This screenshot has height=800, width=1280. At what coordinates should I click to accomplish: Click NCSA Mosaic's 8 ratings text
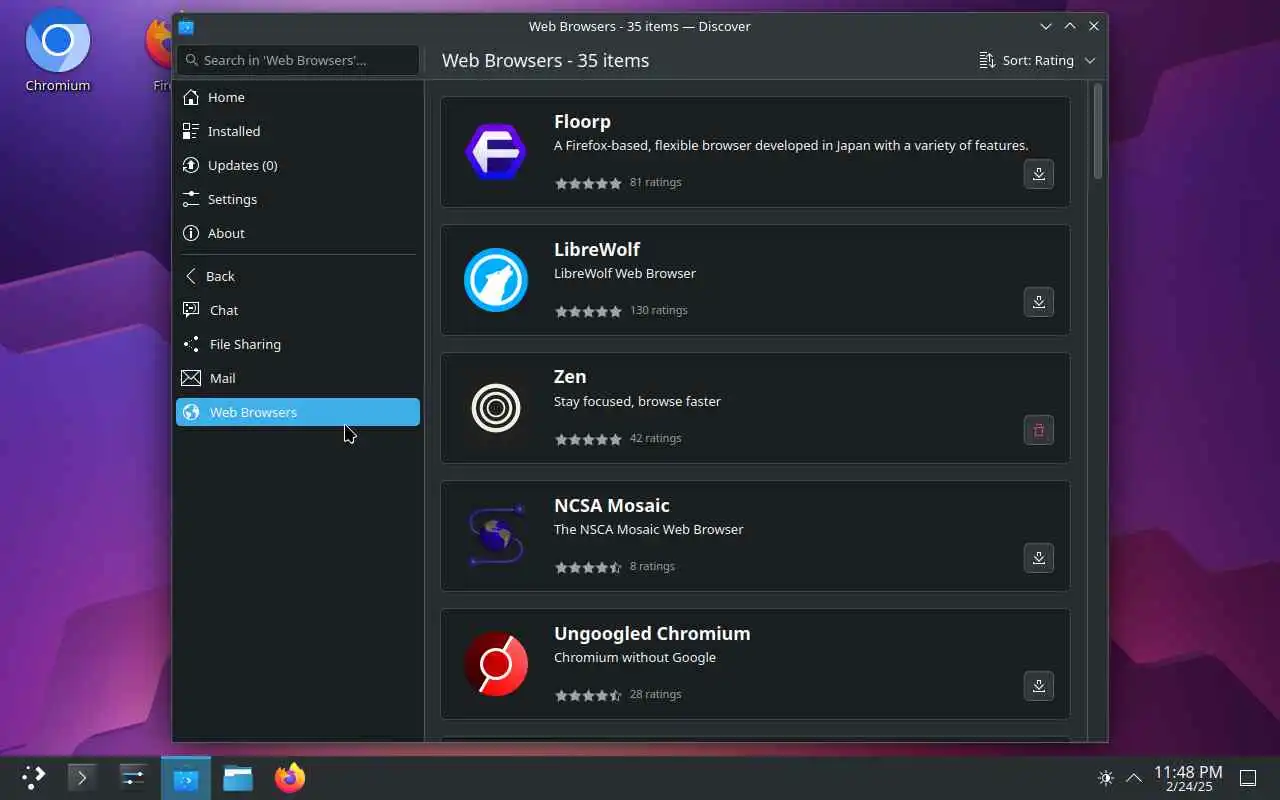pos(652,566)
